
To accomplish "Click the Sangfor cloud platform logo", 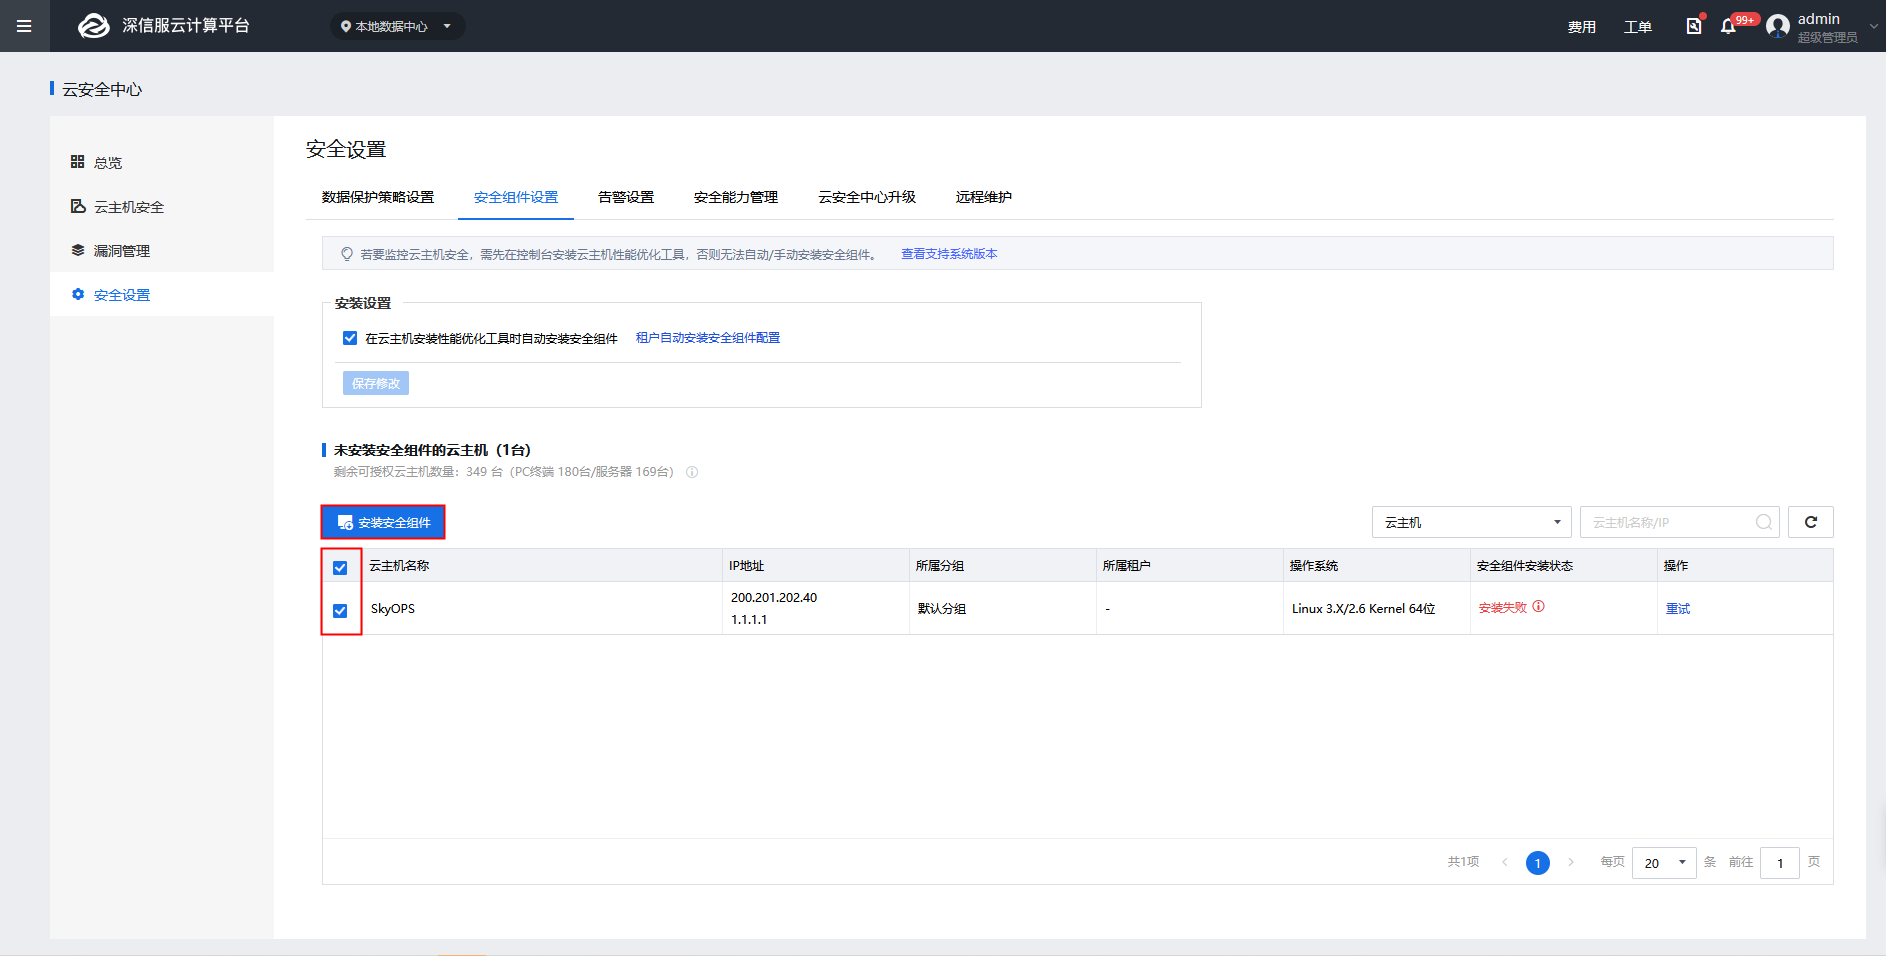I will [x=94, y=26].
